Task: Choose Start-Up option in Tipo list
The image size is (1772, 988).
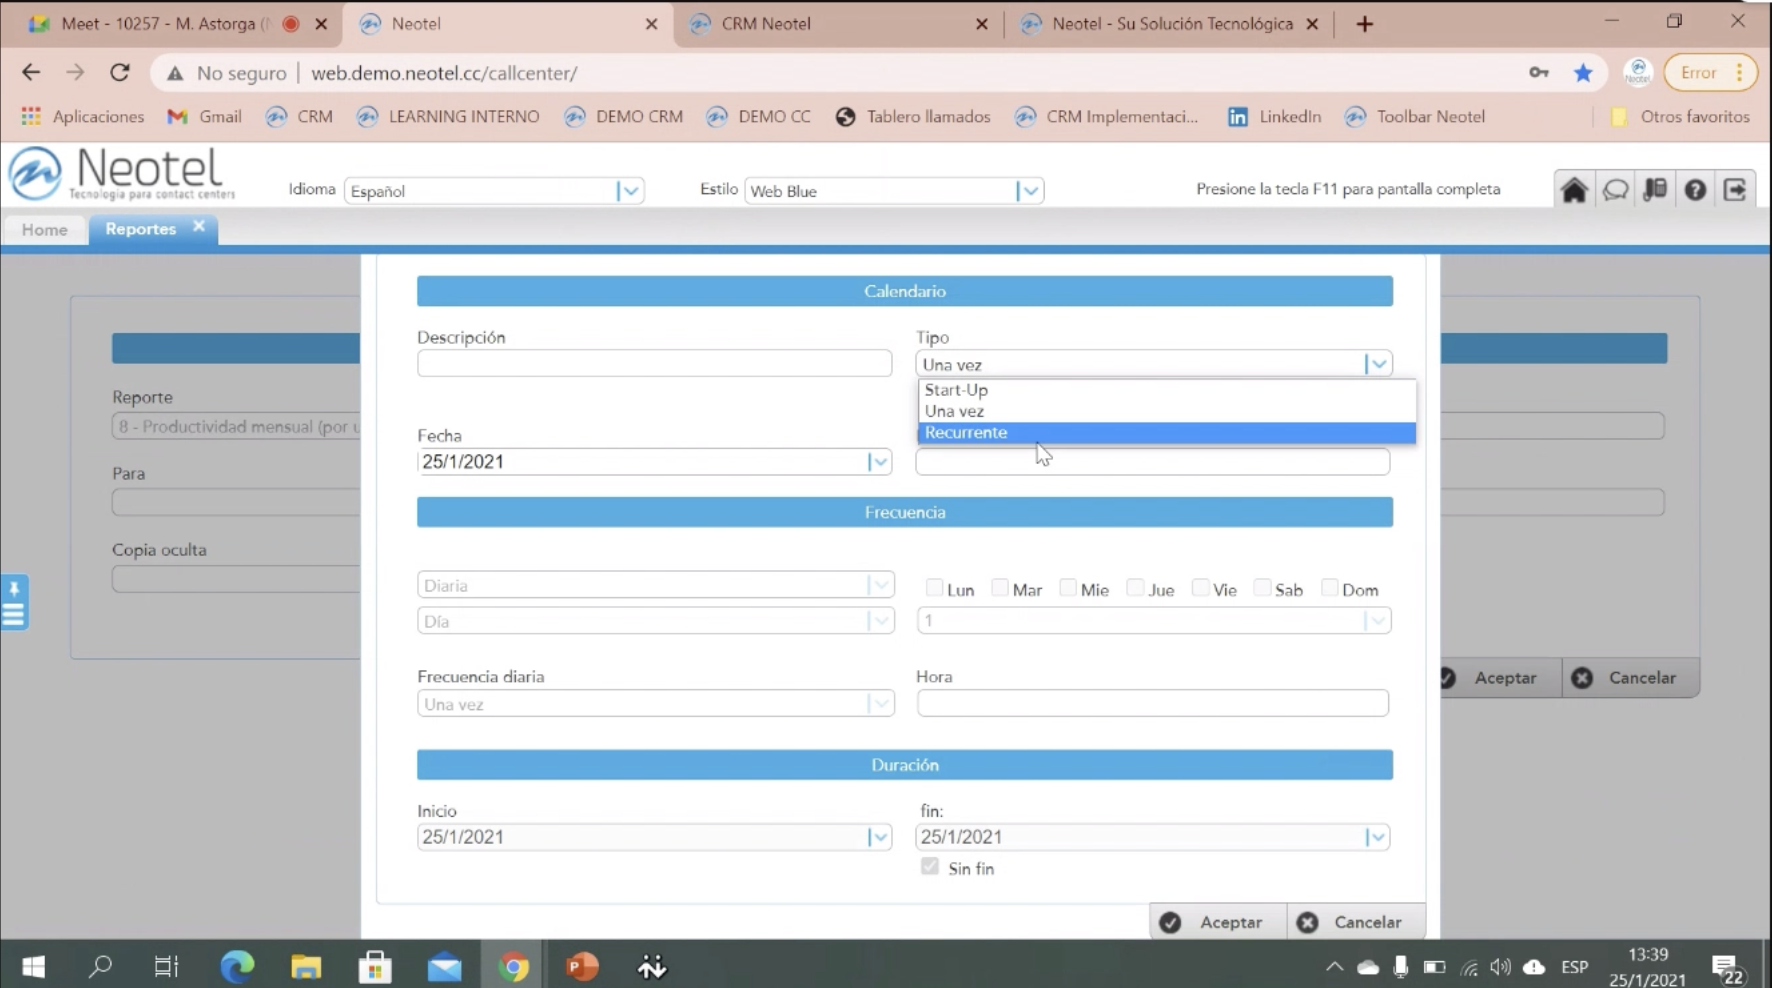Action: click(956, 390)
